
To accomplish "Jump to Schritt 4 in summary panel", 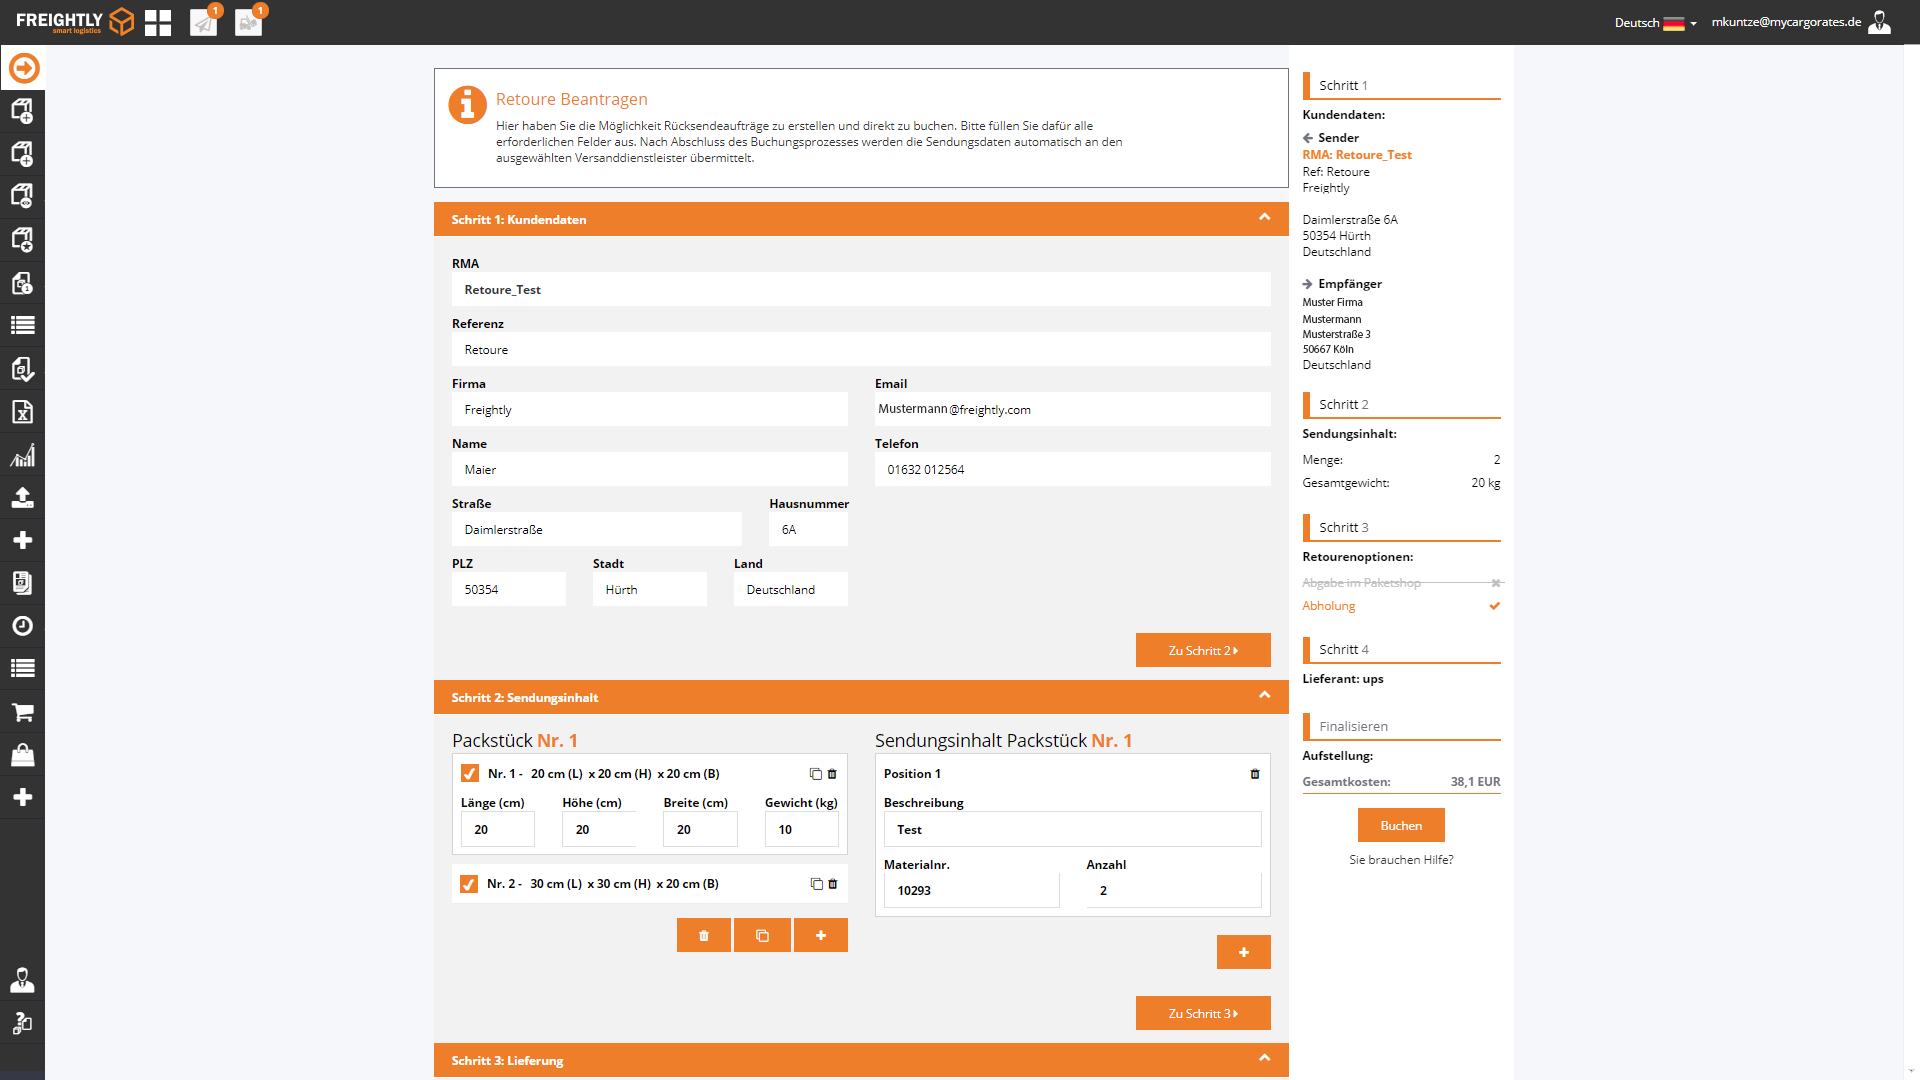I will tap(1401, 649).
